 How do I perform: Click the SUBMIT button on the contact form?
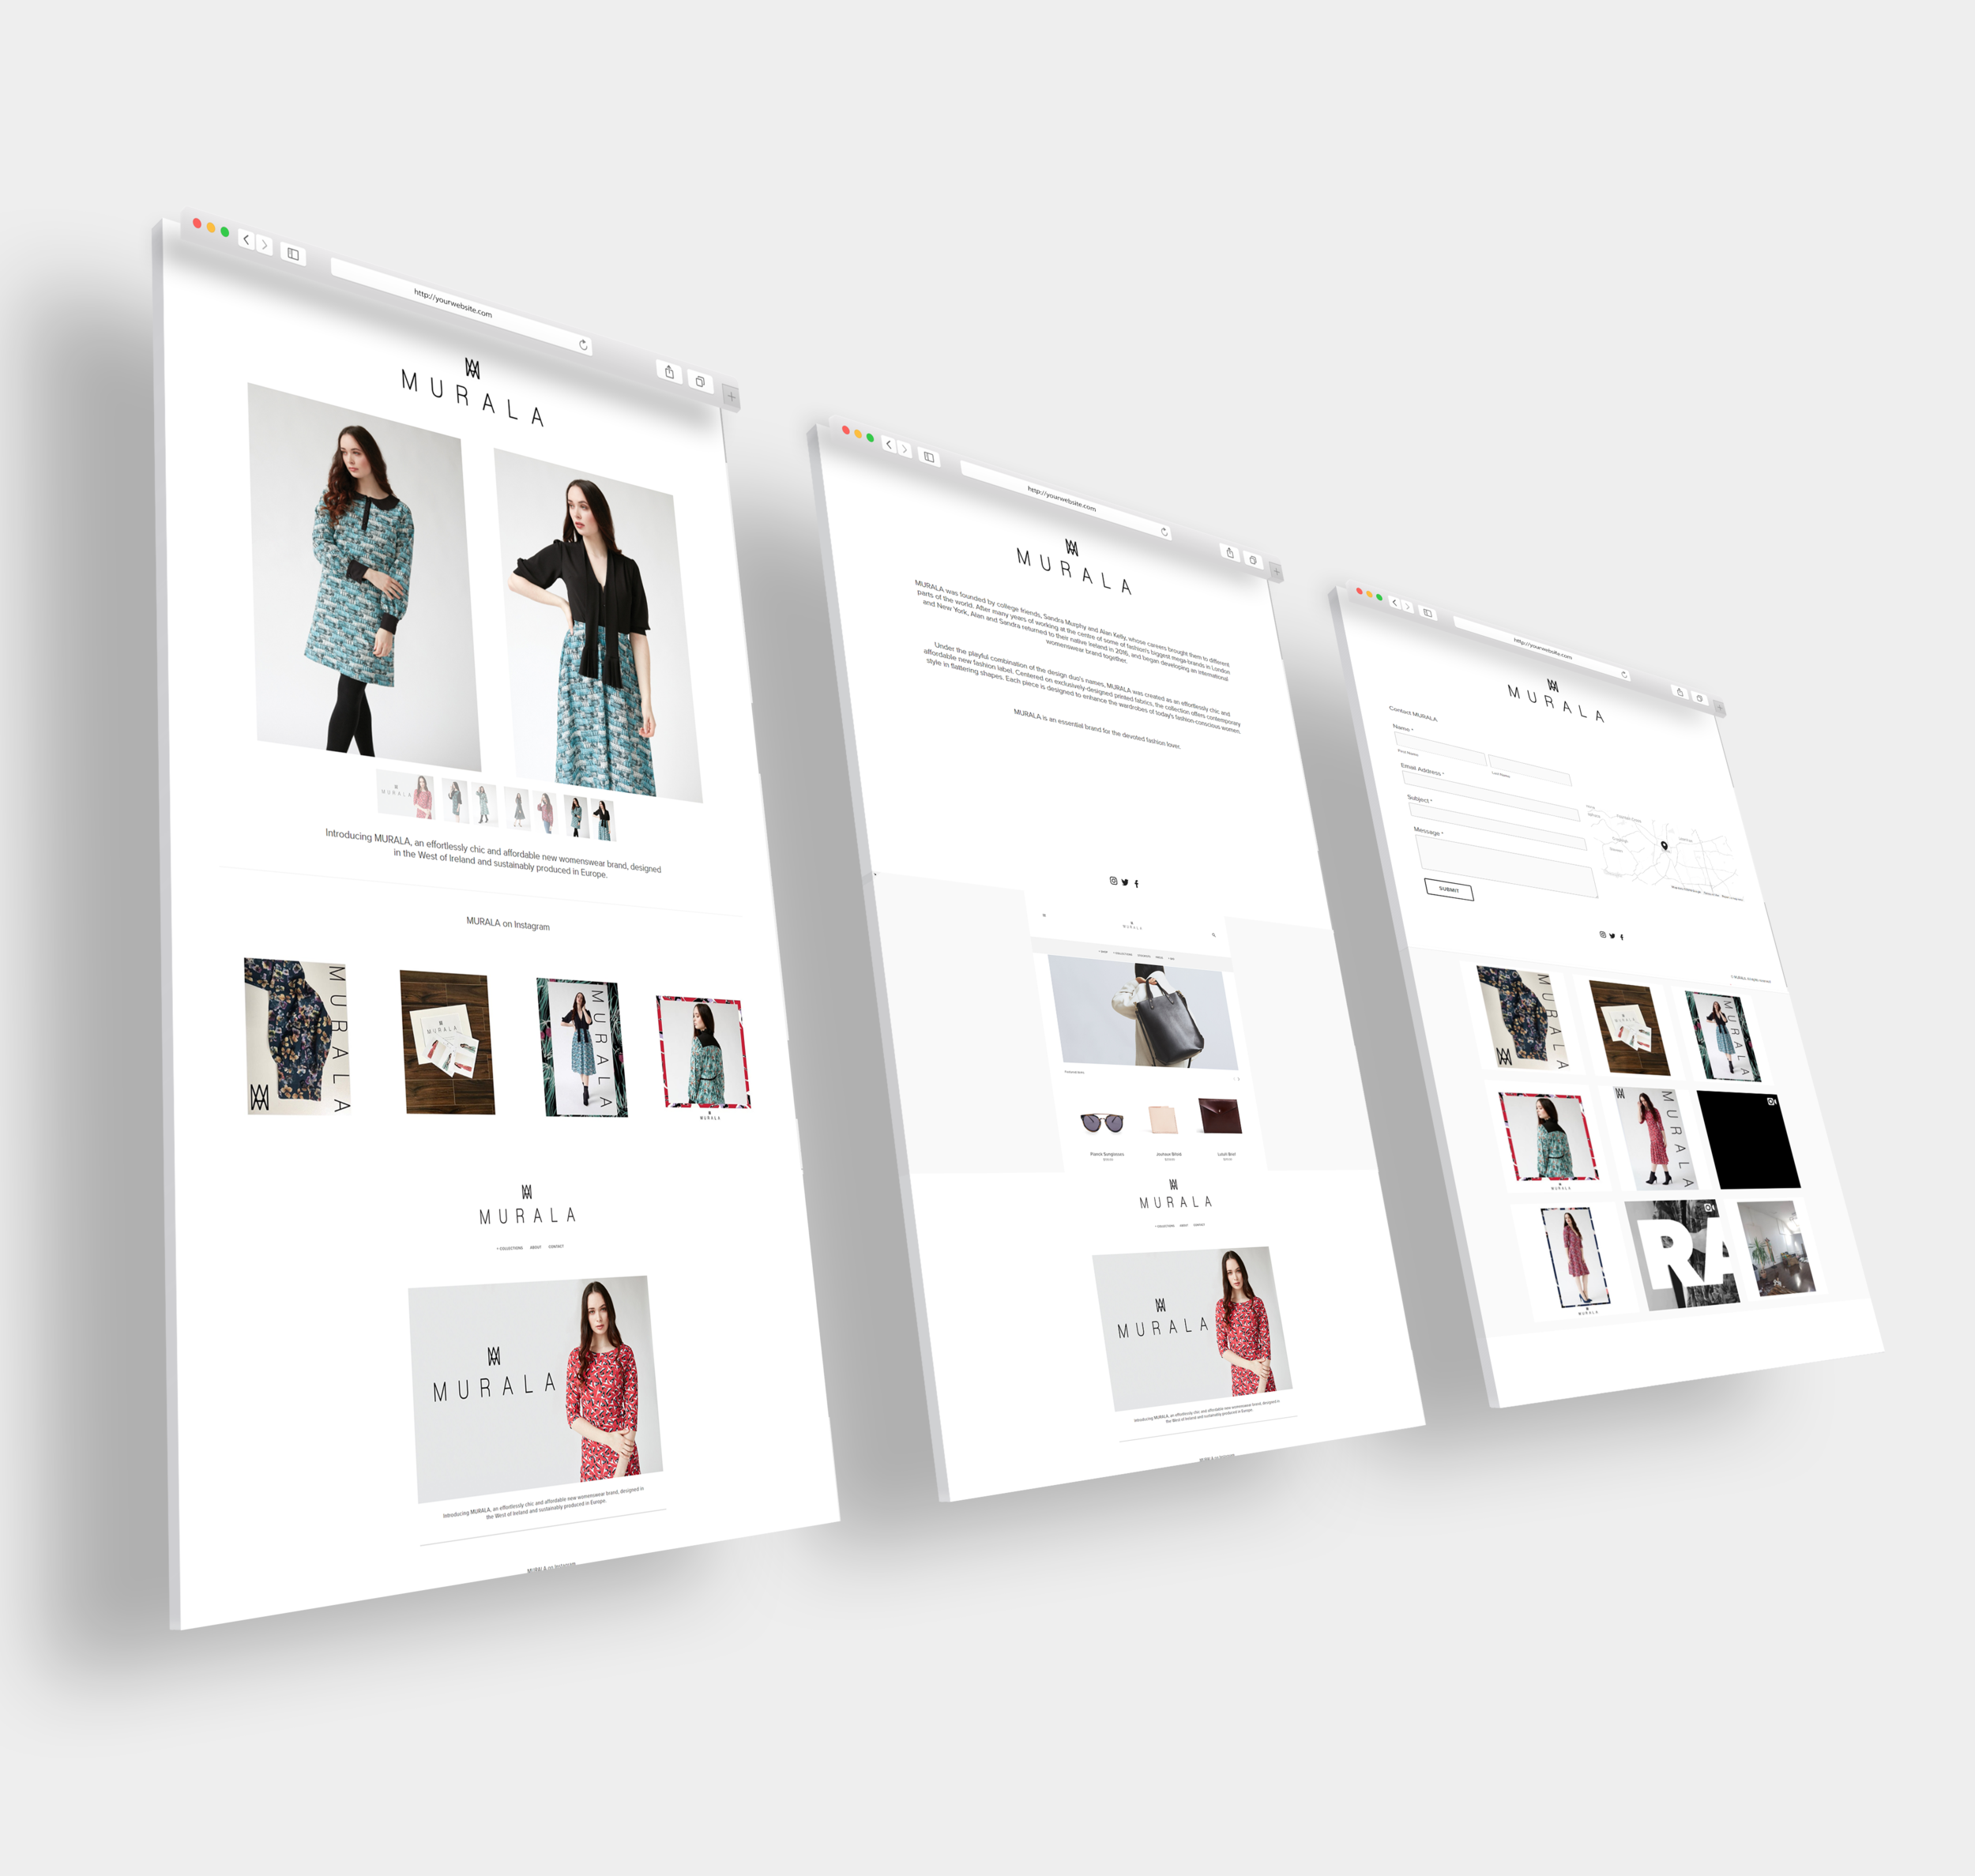1449,889
